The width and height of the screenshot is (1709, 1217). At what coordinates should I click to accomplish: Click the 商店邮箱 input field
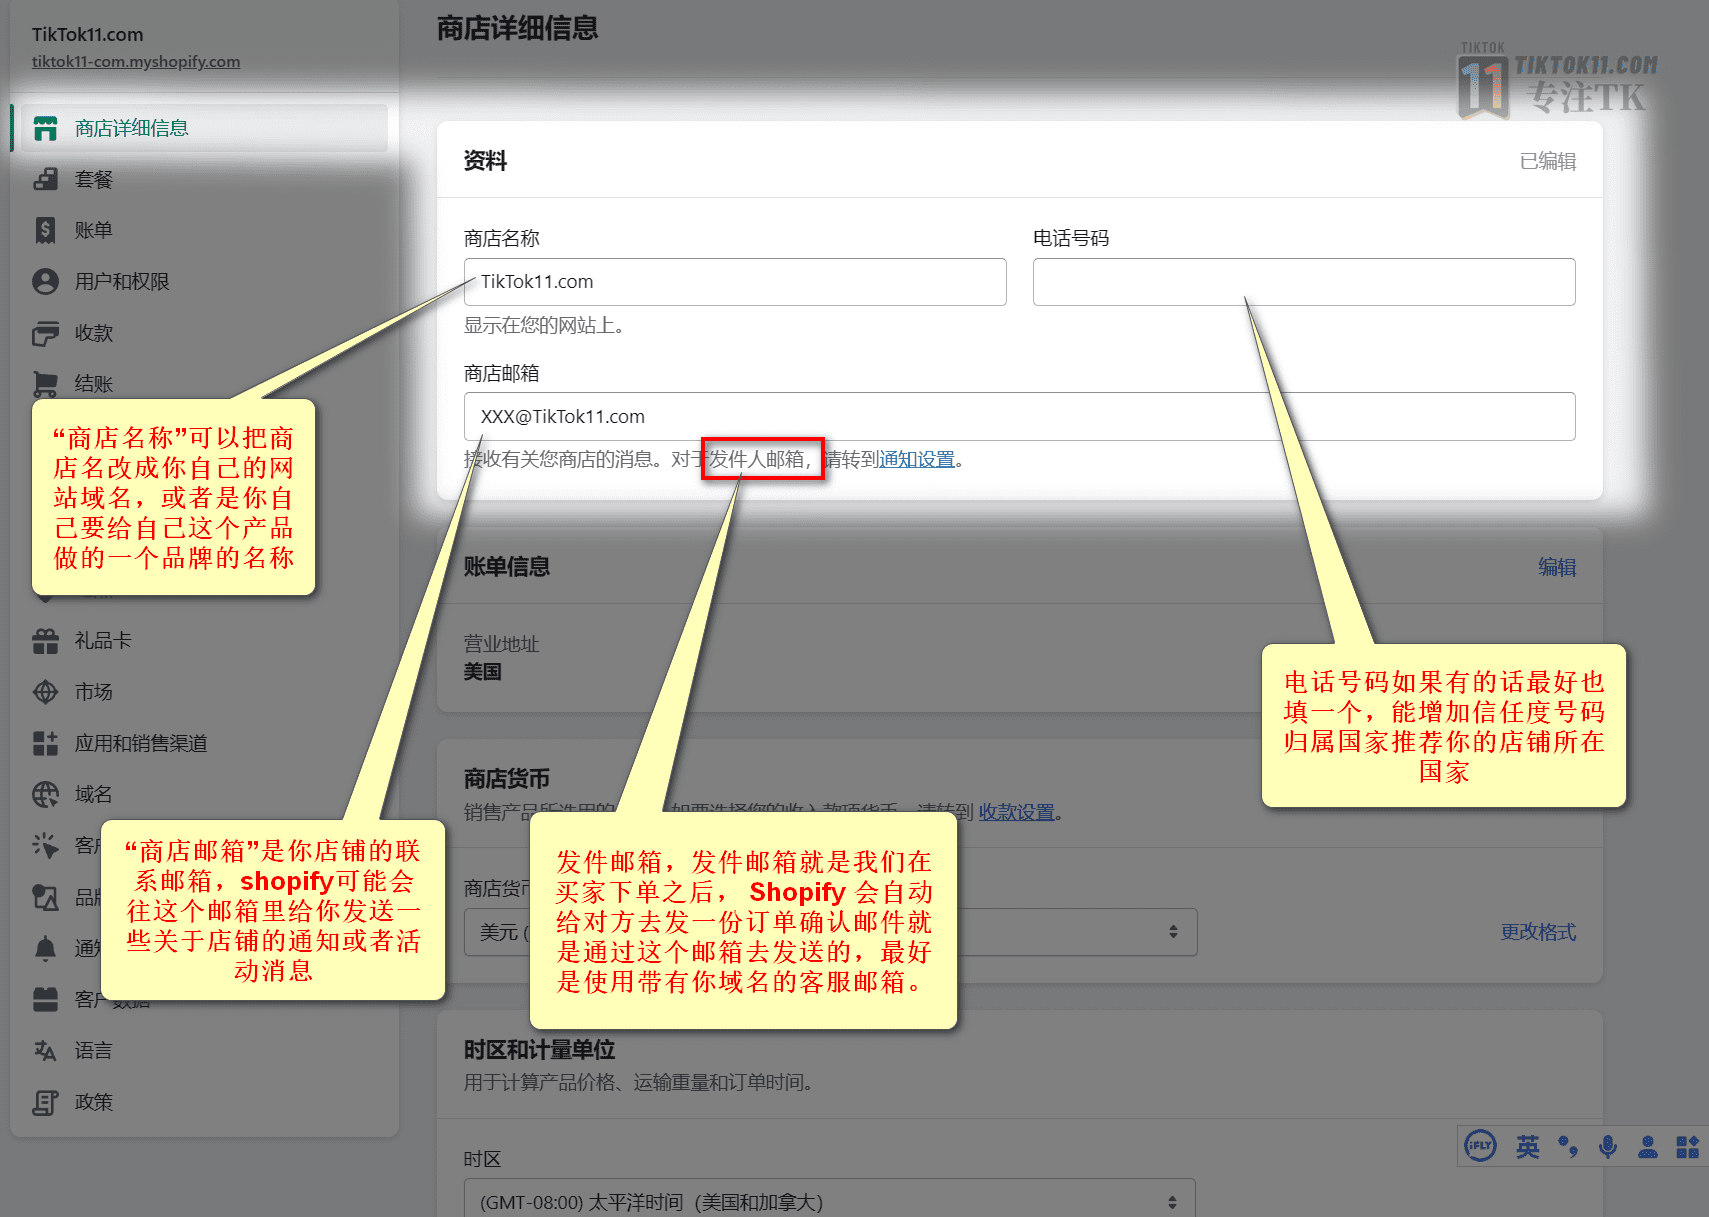1020,416
